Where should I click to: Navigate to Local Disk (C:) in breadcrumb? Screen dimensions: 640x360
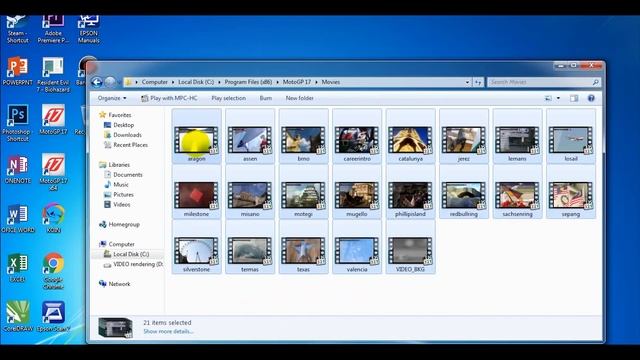[x=196, y=82]
